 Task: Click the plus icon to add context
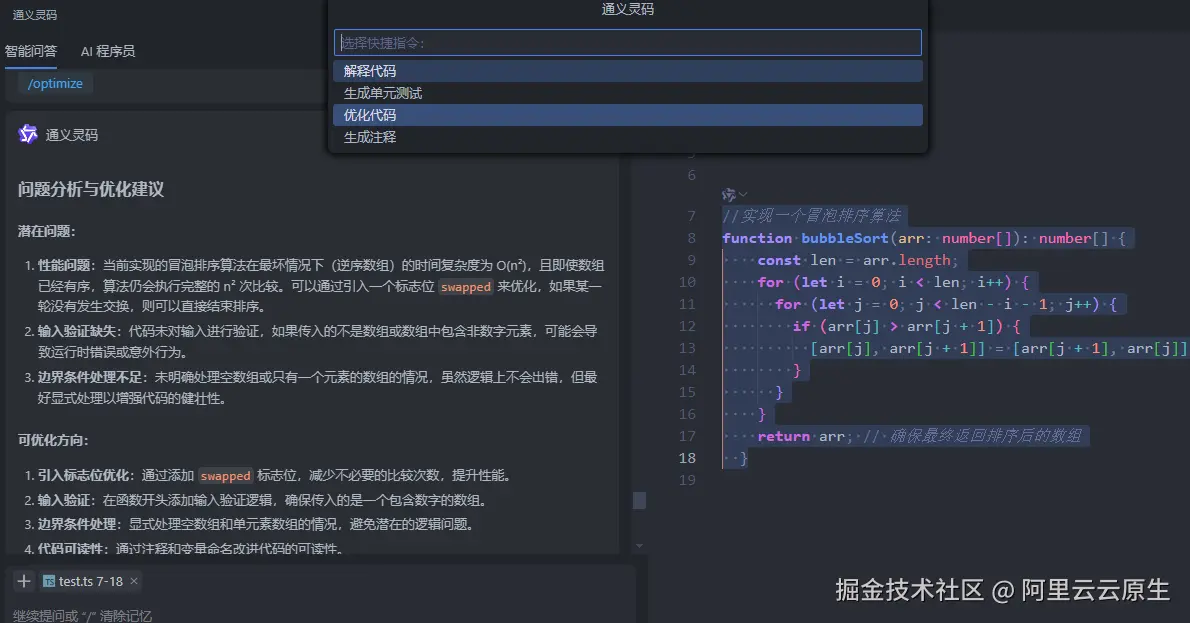pyautogui.click(x=24, y=581)
